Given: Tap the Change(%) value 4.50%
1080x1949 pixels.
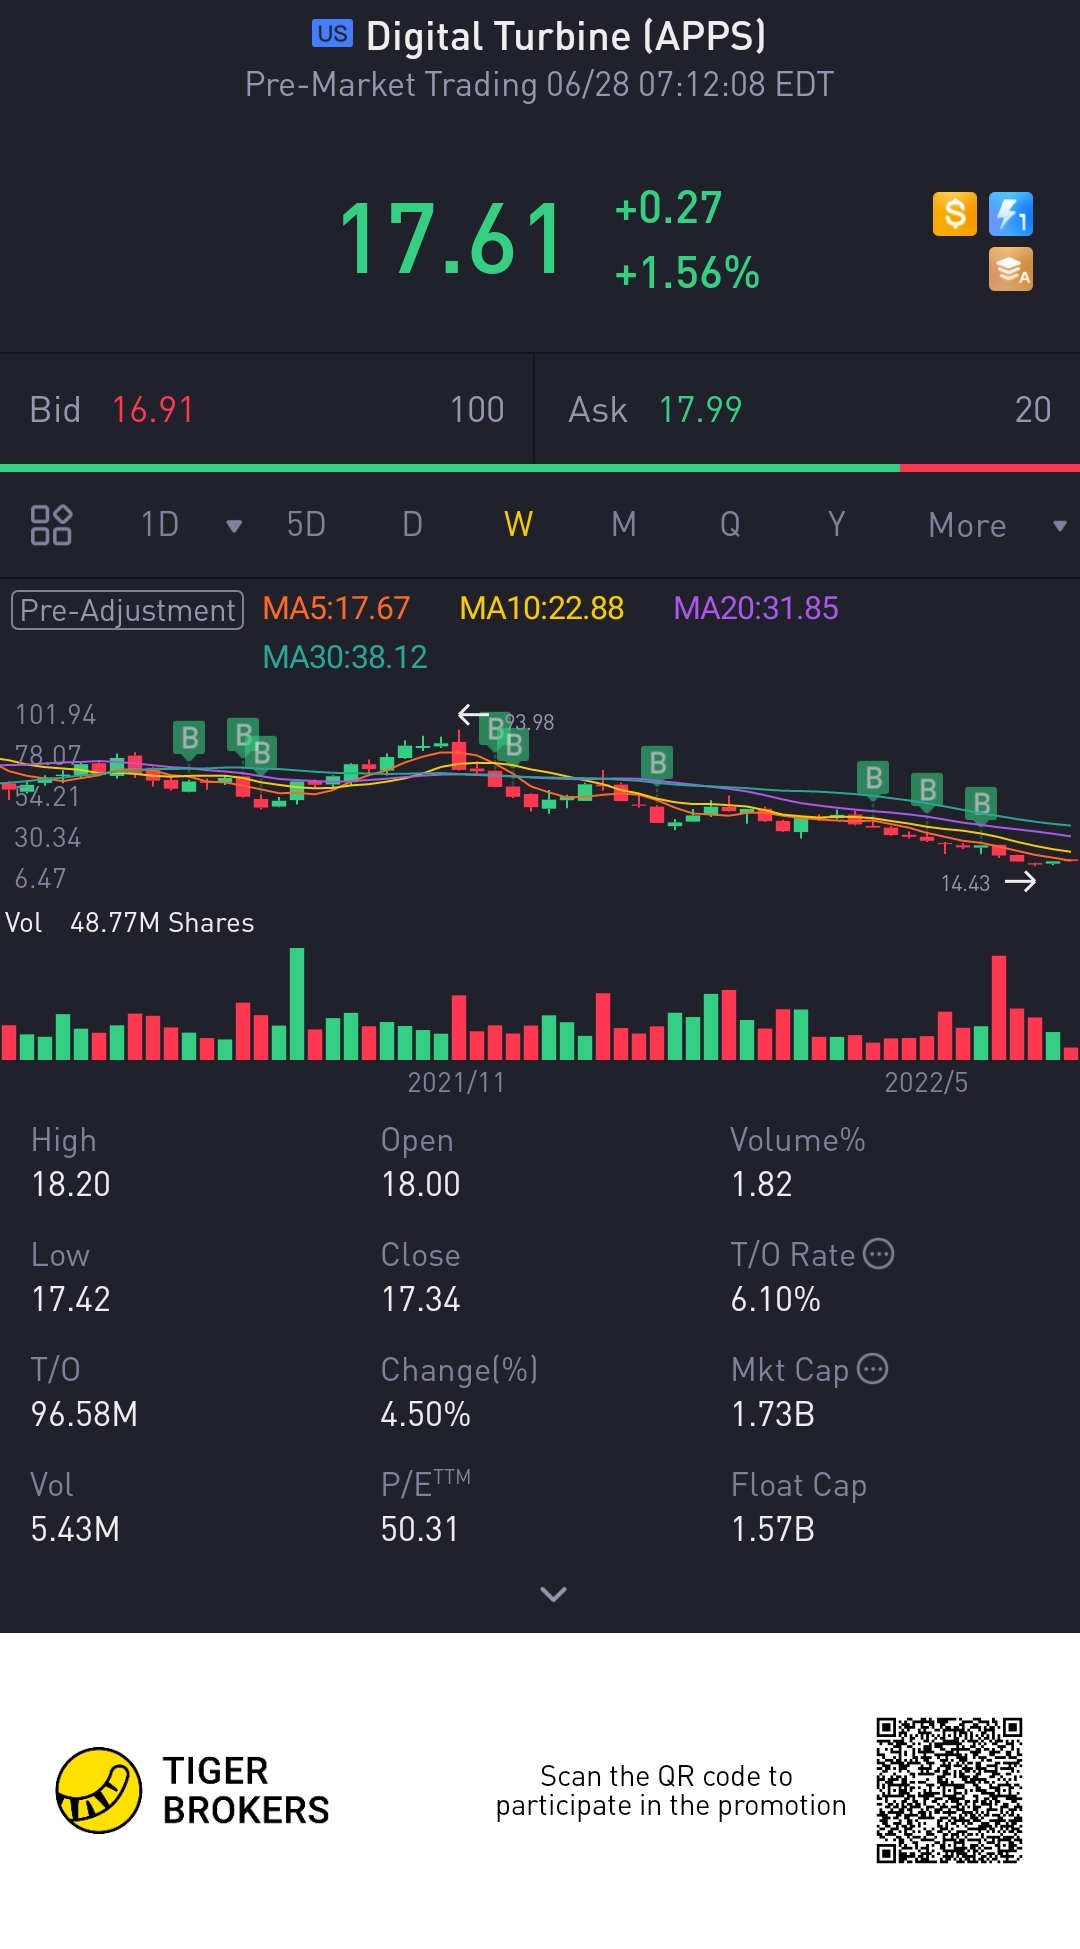Looking at the screenshot, I should coord(425,1414).
